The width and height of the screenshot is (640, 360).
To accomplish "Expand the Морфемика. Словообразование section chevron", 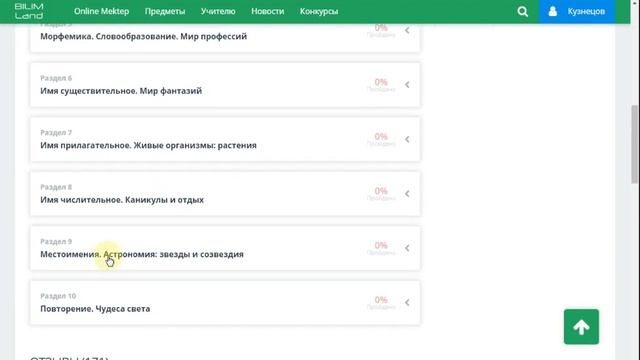I will (407, 30).
